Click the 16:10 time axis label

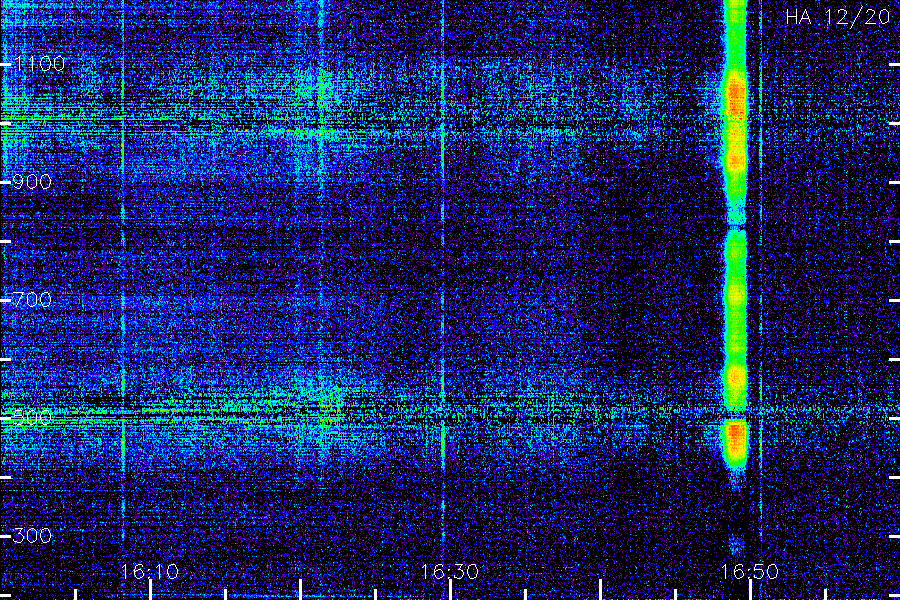click(149, 571)
